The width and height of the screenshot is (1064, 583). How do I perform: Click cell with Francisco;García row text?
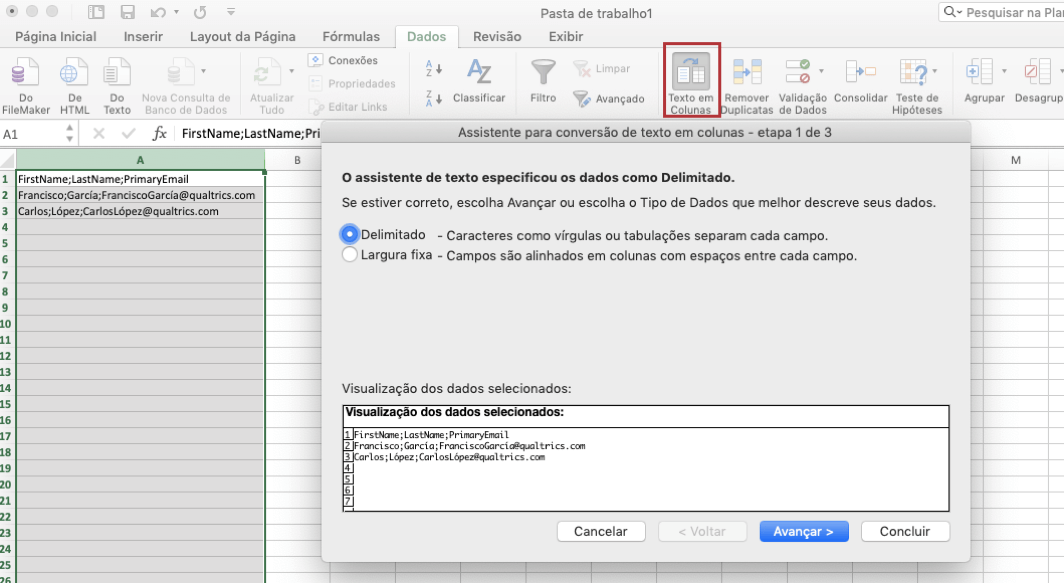pos(140,195)
